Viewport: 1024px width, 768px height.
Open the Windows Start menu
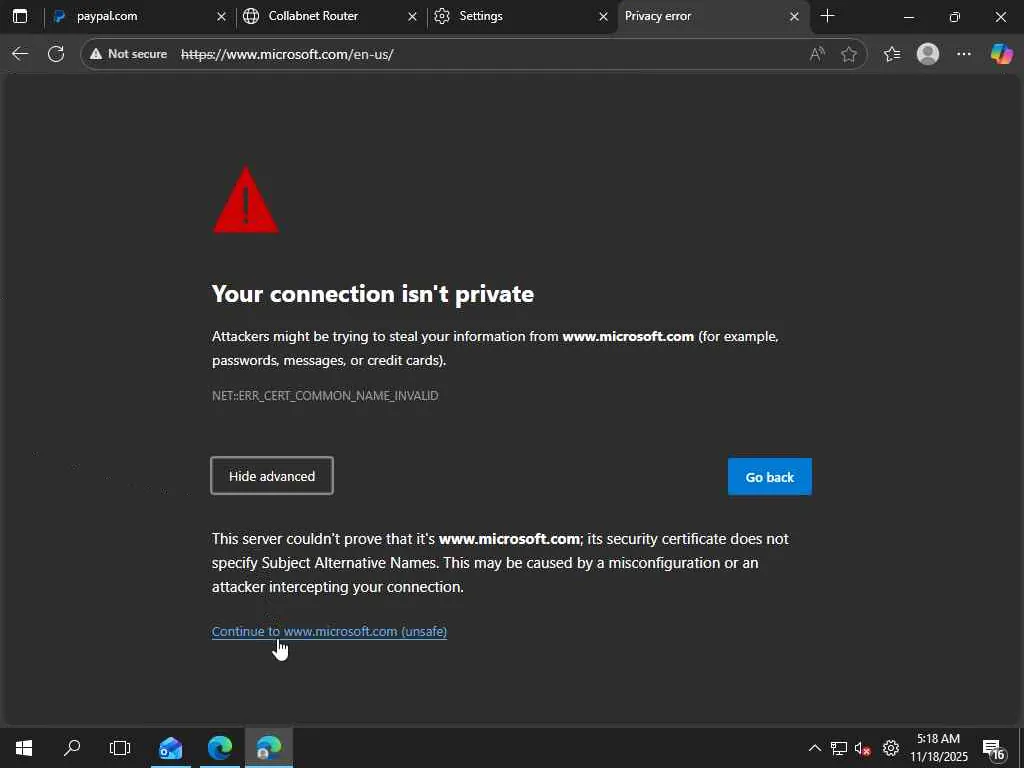pyautogui.click(x=24, y=748)
